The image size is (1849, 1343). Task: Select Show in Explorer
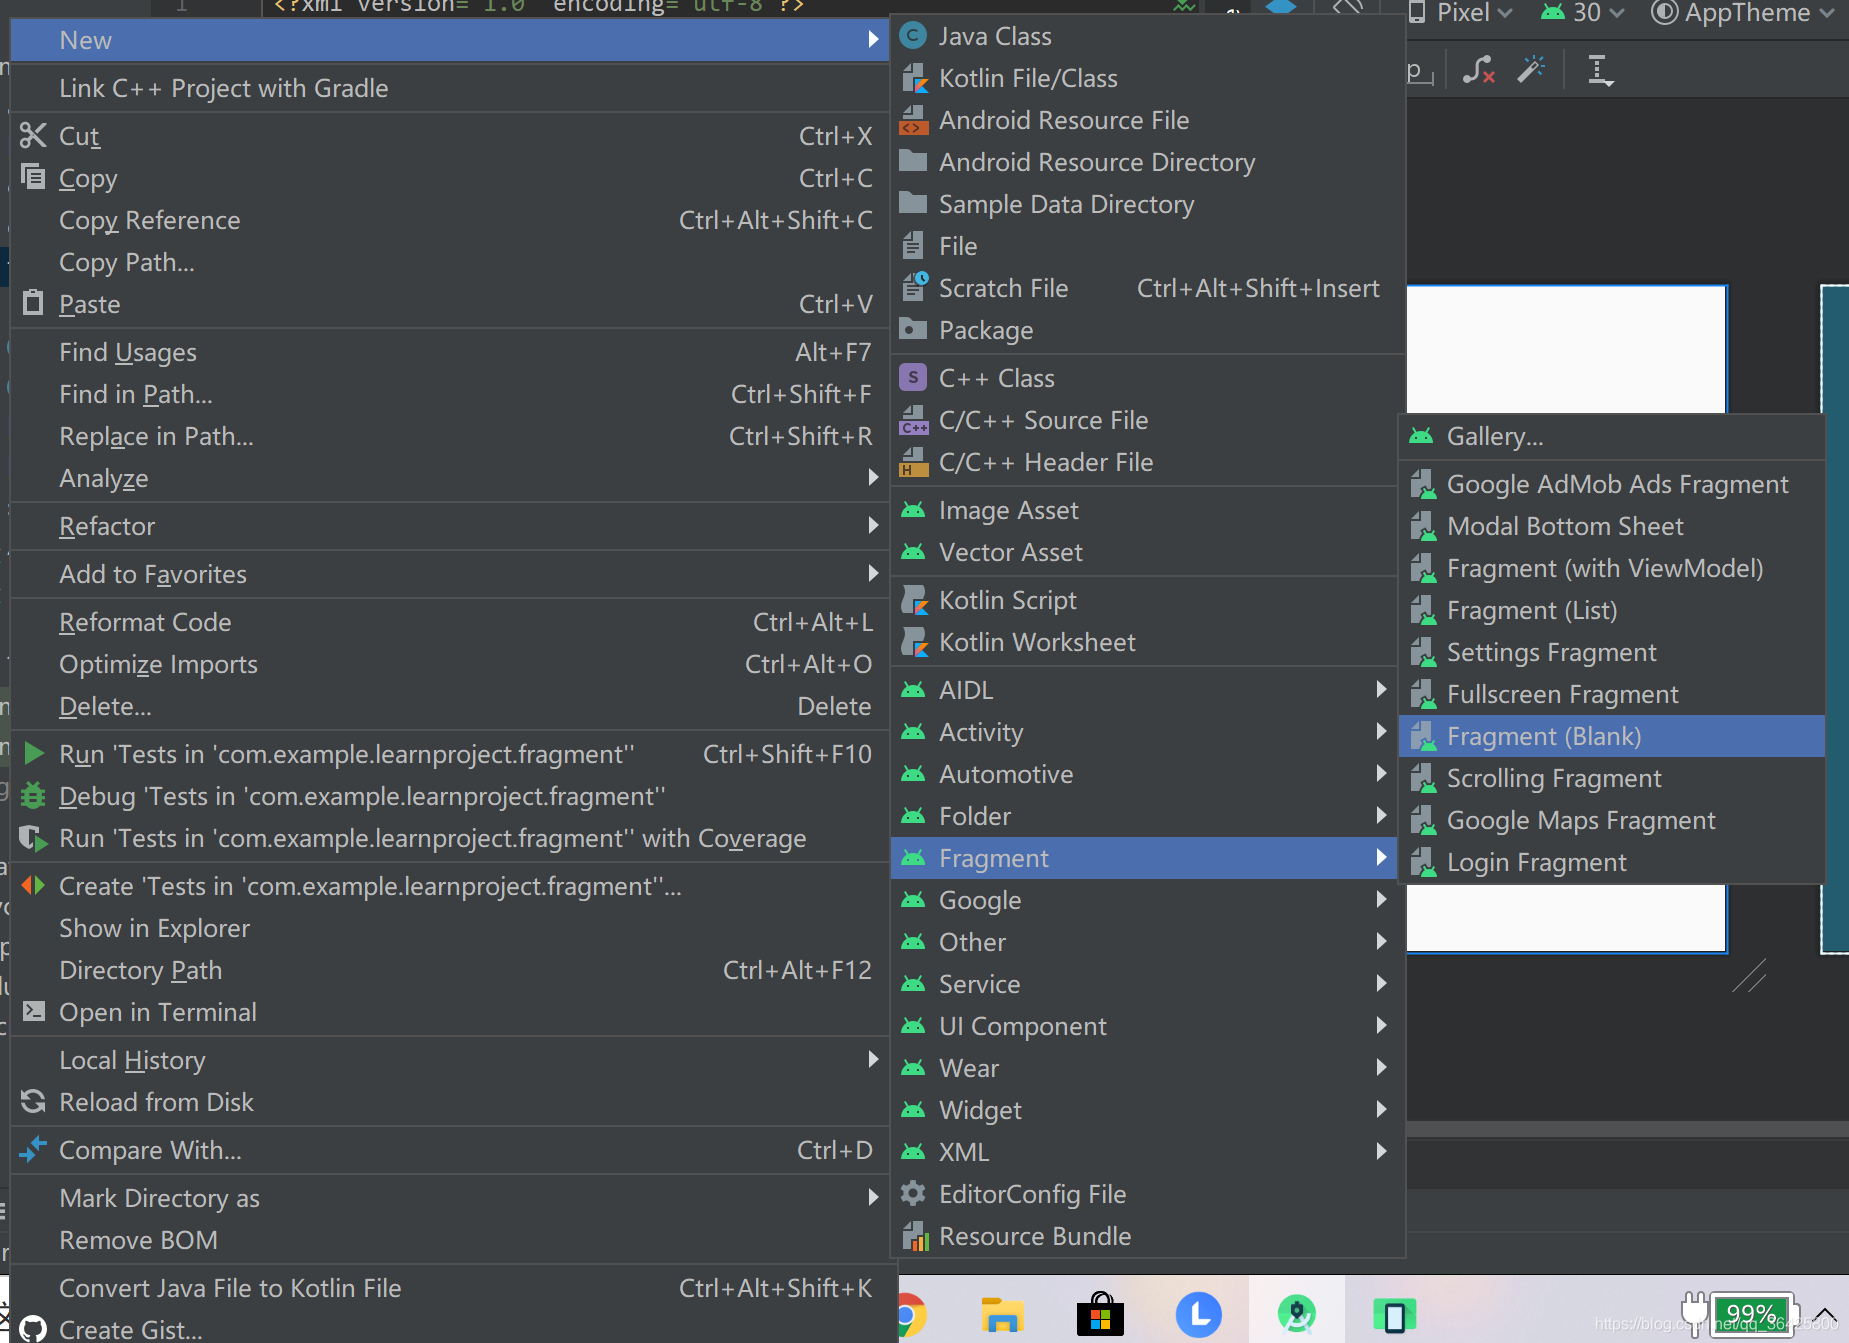(x=450, y=928)
